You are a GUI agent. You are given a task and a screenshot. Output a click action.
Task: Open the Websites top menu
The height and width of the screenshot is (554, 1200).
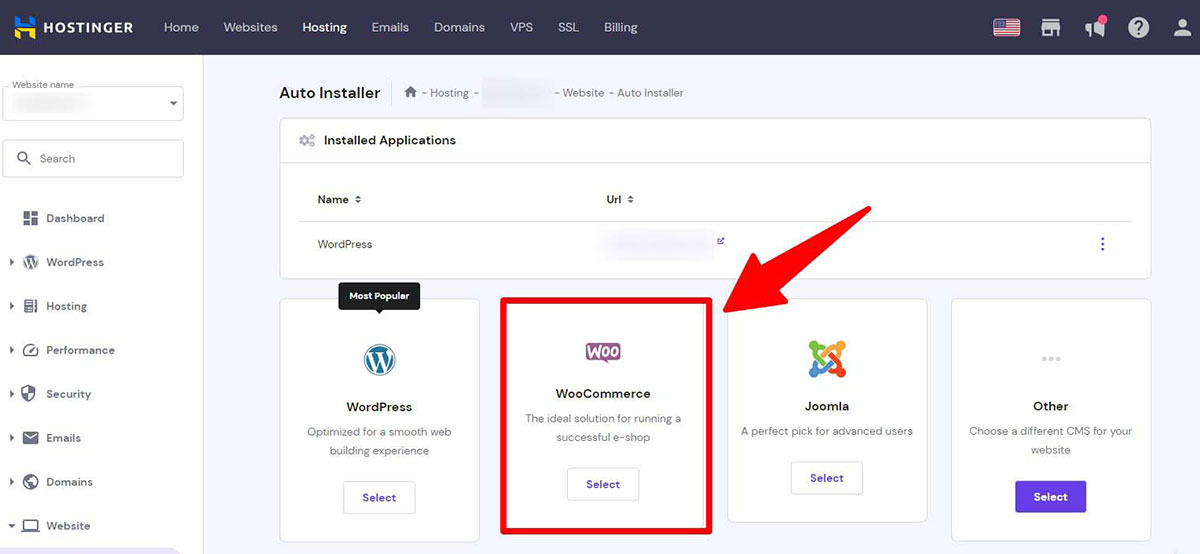tap(250, 27)
